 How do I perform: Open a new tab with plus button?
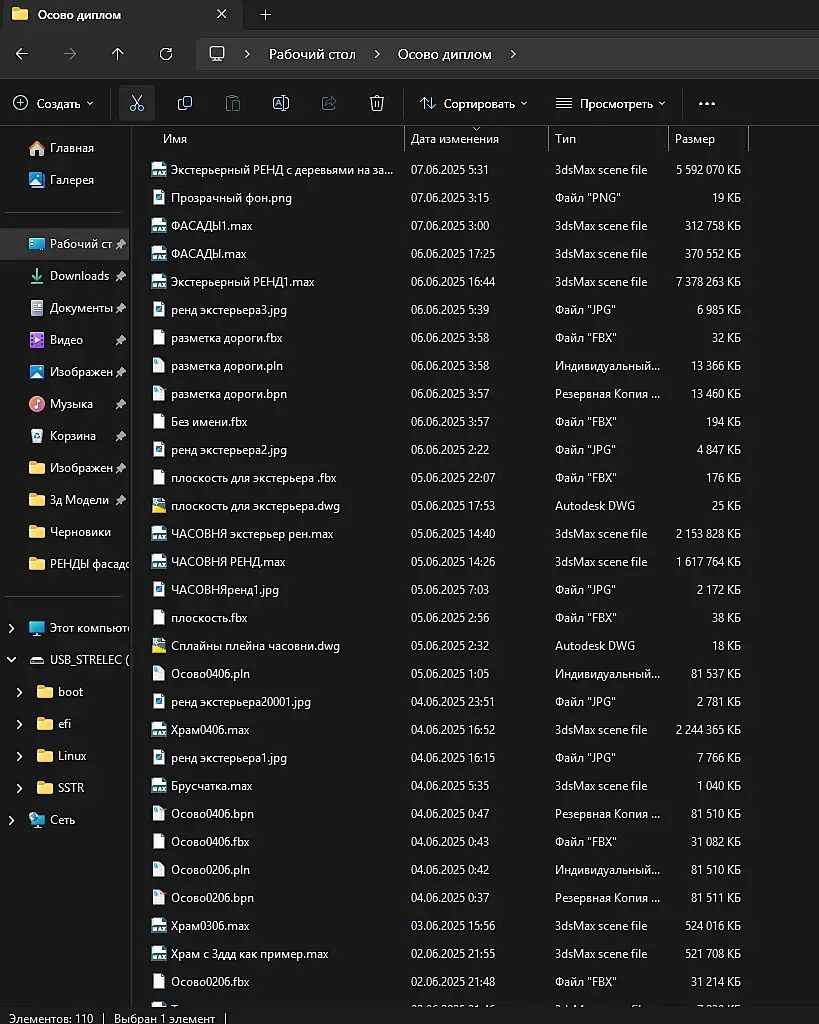tap(265, 14)
